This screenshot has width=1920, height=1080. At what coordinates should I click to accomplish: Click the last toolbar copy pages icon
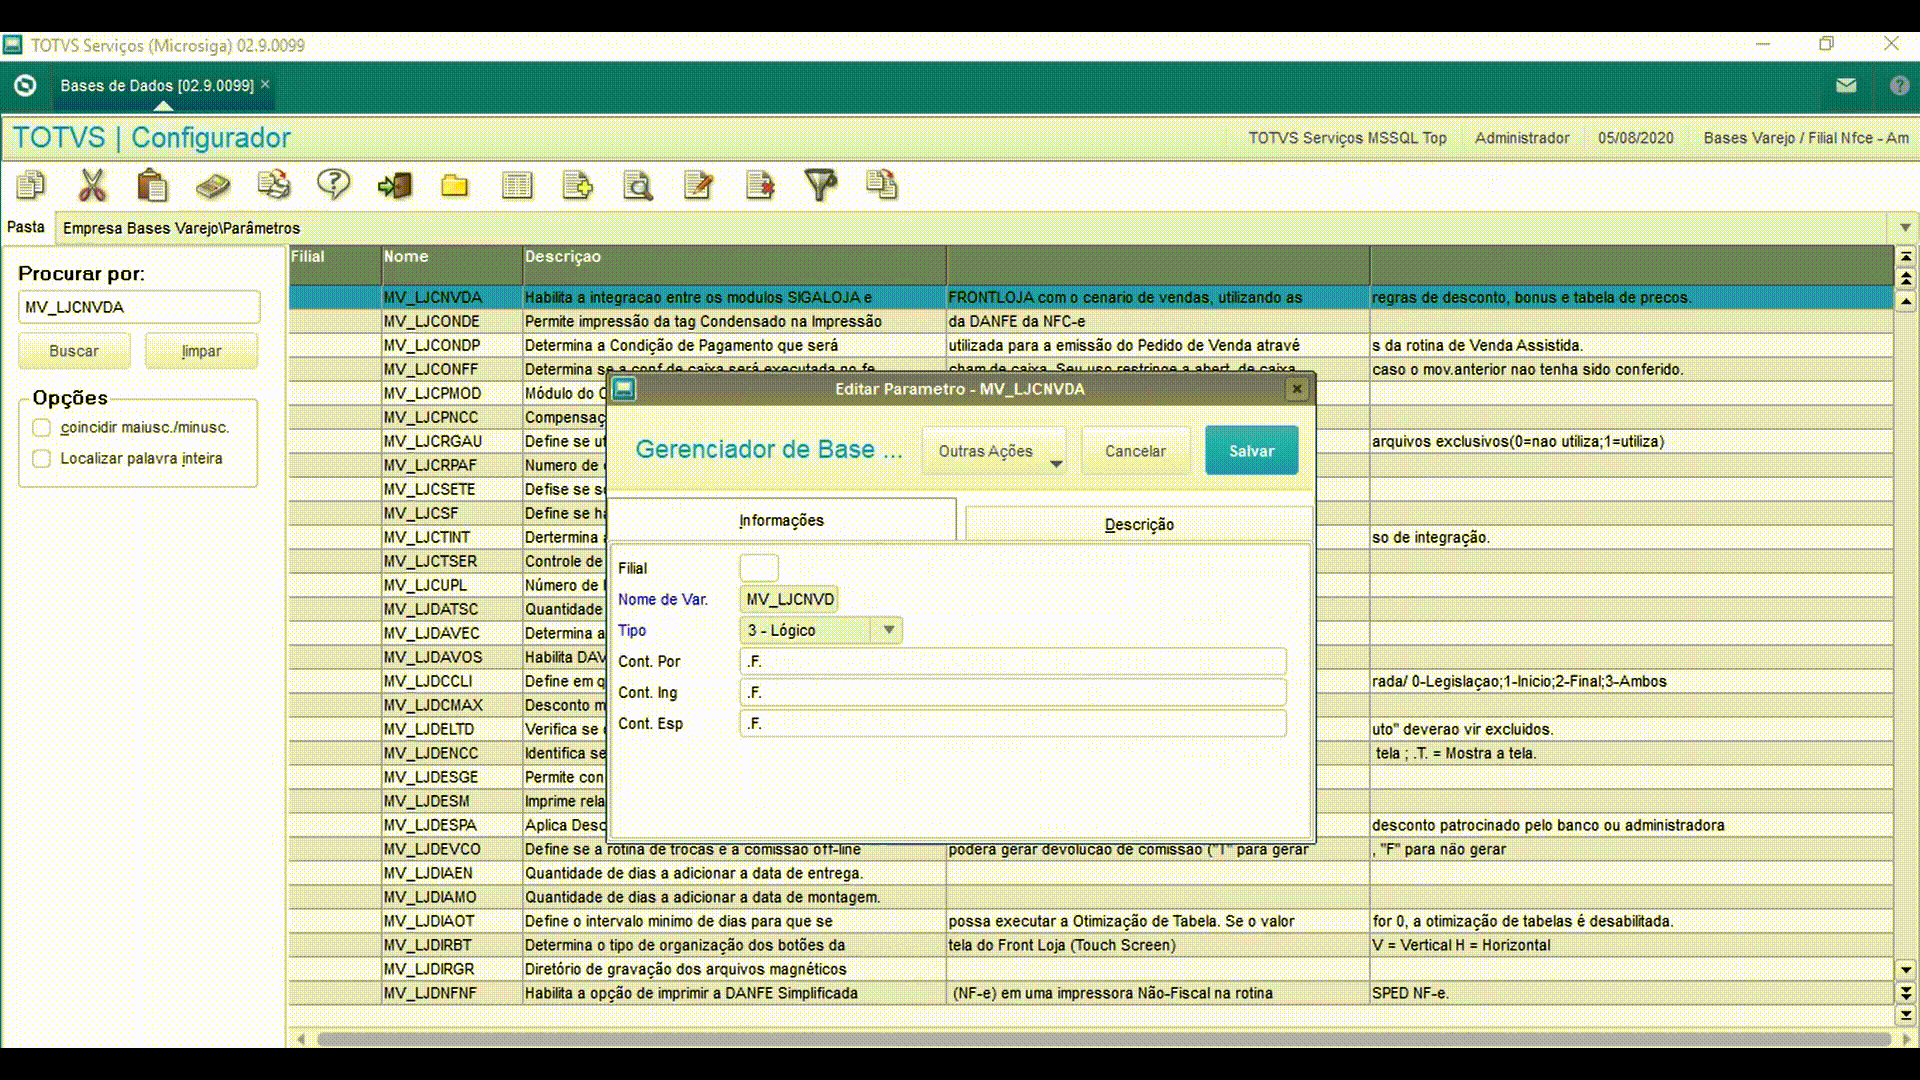point(882,185)
